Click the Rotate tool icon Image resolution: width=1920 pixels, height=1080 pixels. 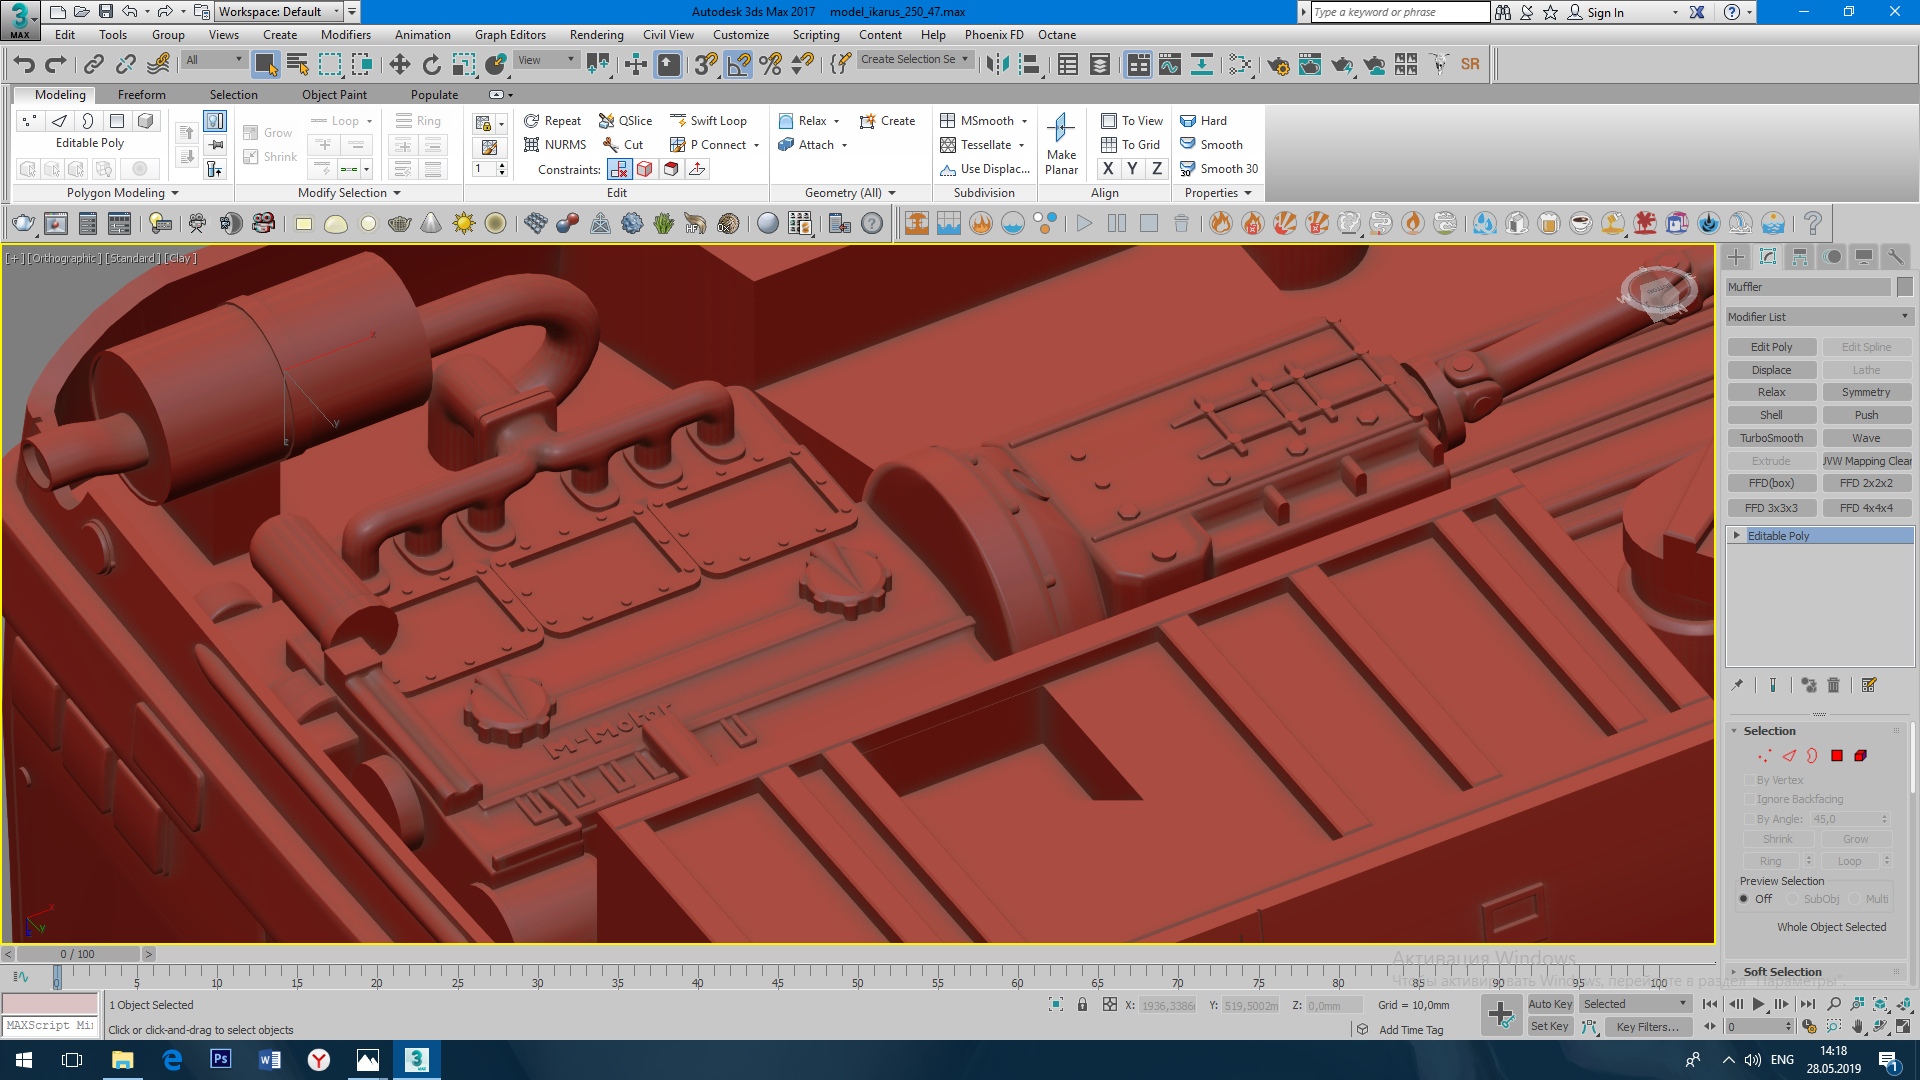click(x=431, y=65)
